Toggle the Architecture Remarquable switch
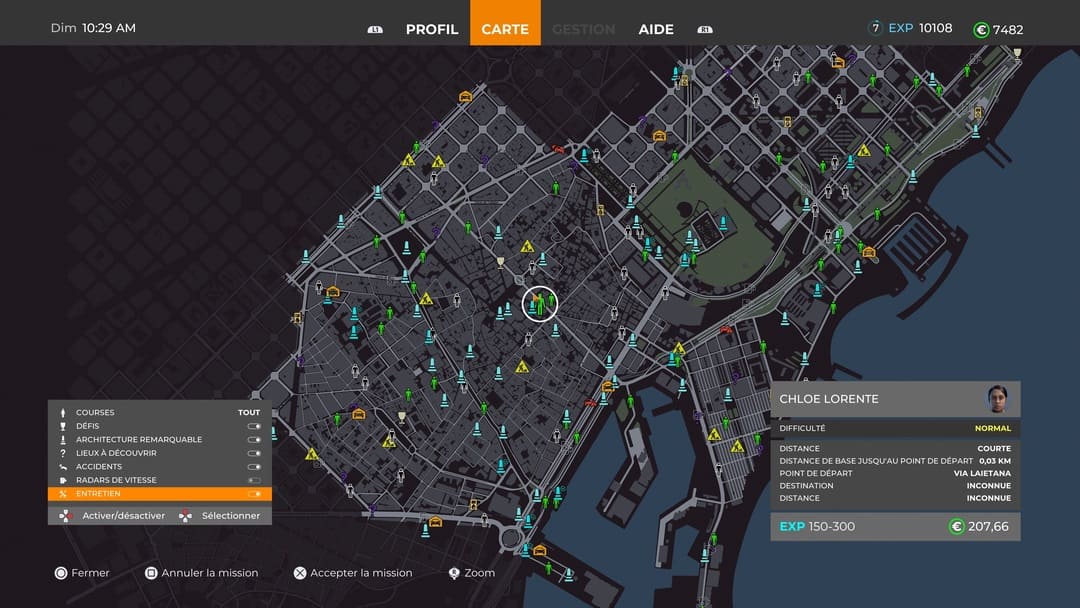 254,439
